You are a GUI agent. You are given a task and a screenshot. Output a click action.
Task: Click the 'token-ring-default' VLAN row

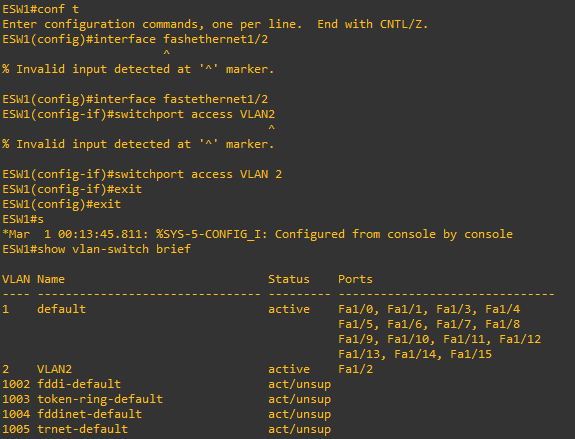click(x=166, y=399)
